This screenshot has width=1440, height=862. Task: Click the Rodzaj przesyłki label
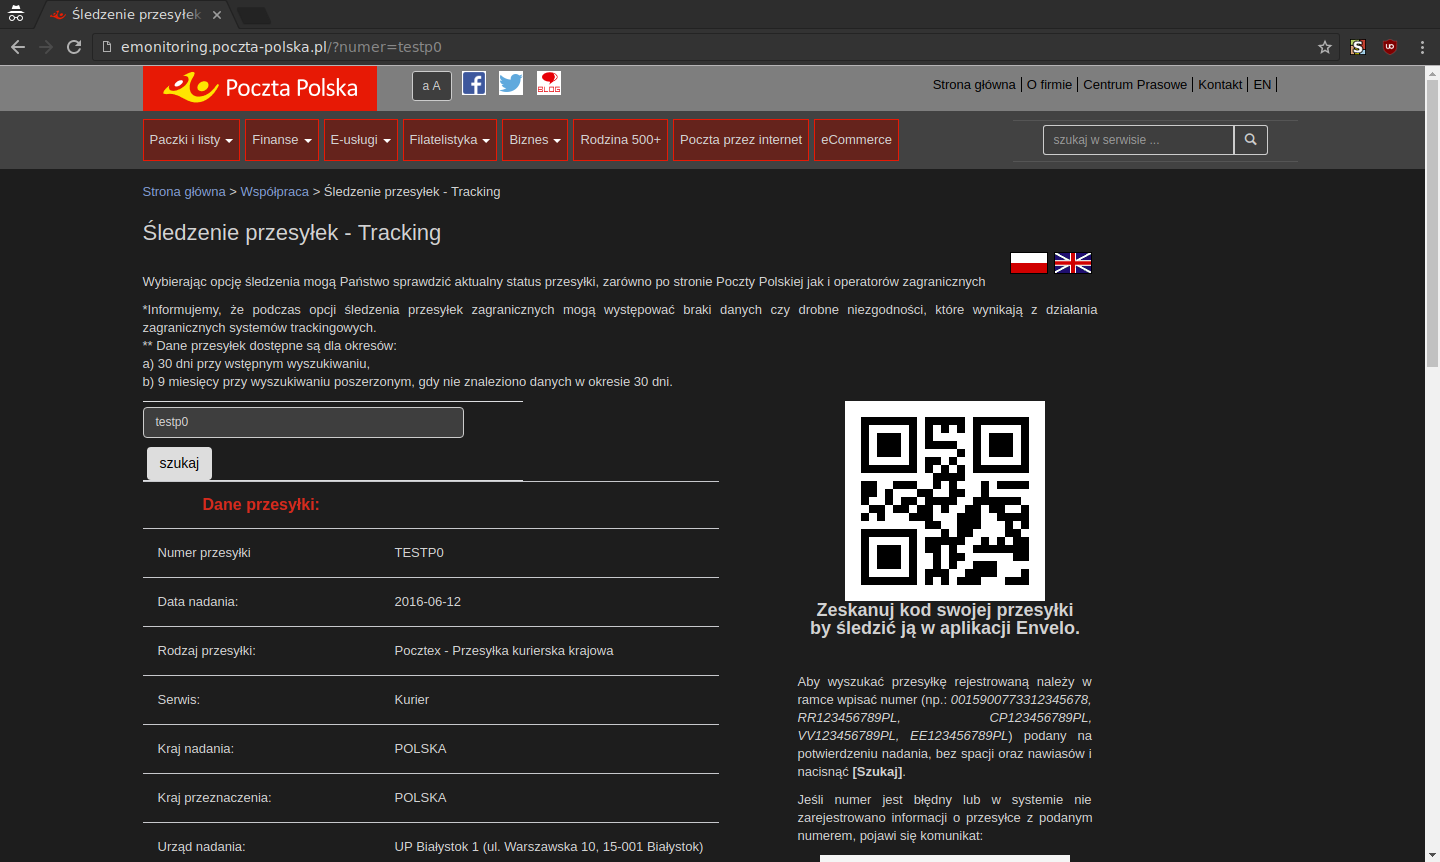click(207, 651)
